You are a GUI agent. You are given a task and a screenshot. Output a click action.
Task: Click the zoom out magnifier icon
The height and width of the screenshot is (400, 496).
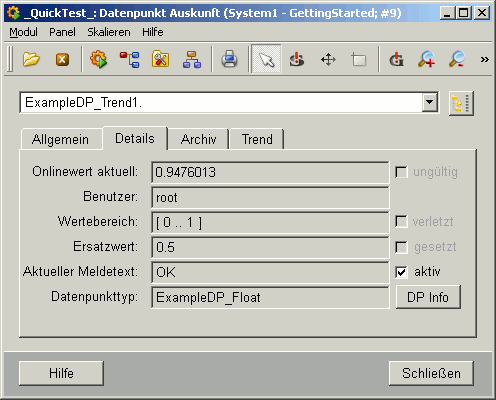tap(457, 60)
